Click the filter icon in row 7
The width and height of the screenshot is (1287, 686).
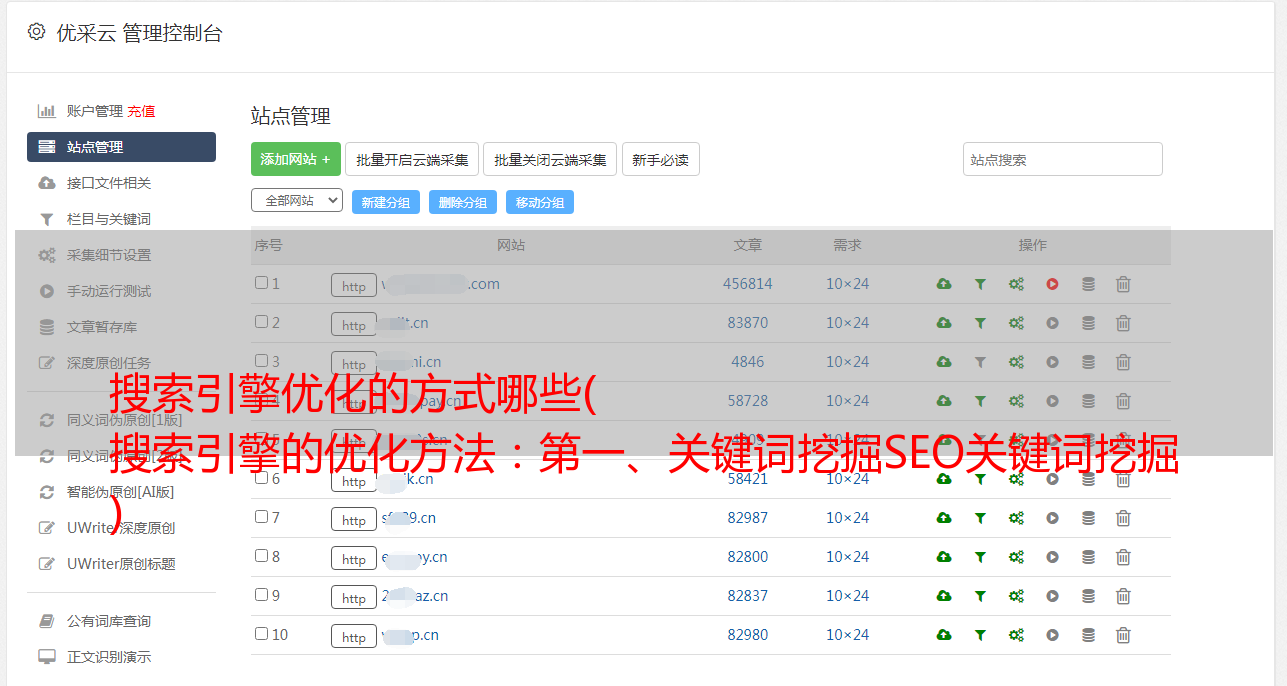(x=980, y=518)
